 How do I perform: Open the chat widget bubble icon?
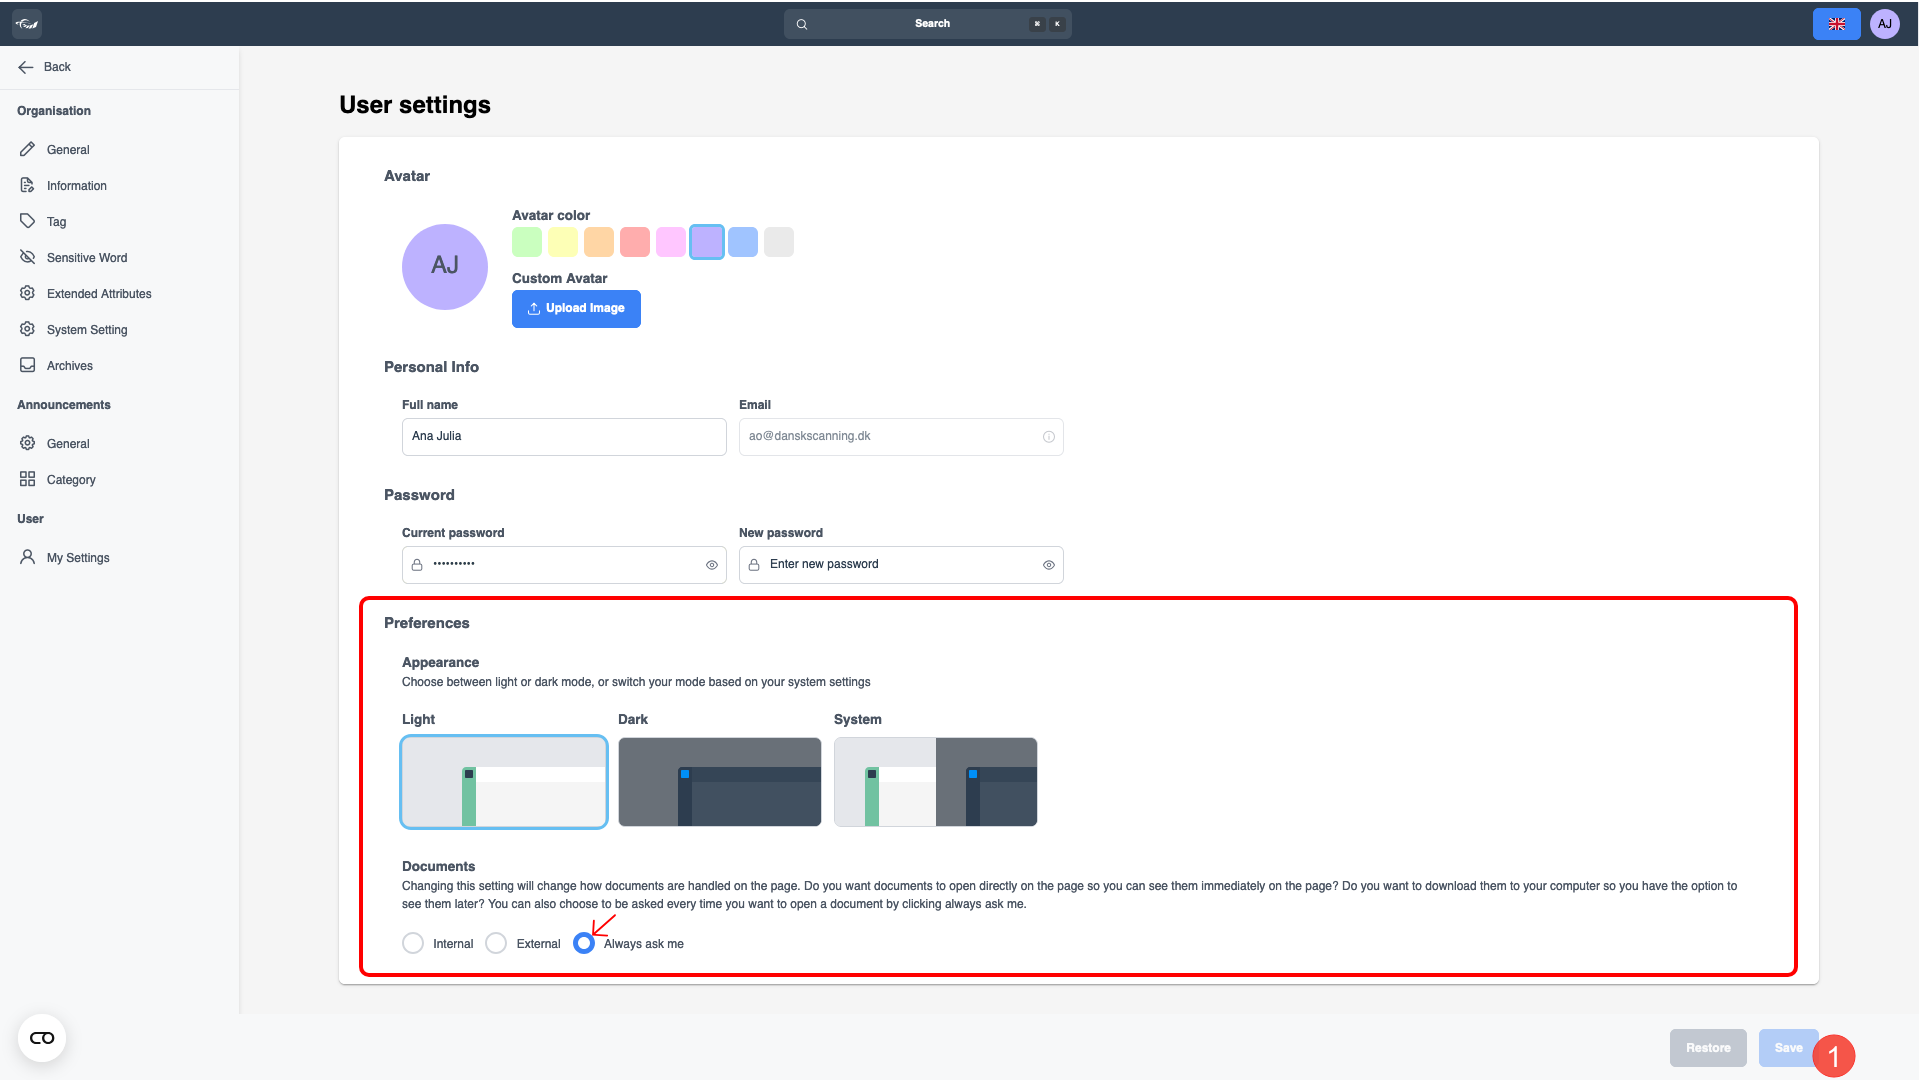click(42, 1038)
